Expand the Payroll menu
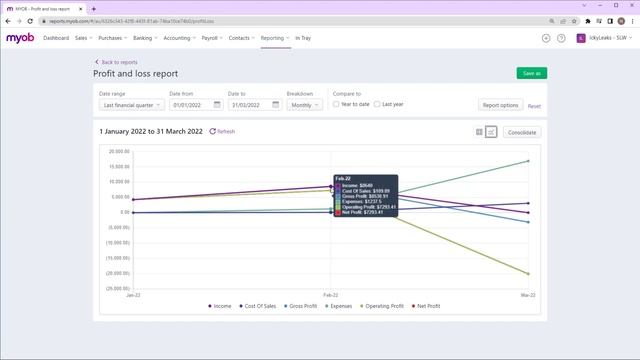Viewport: 640px width, 360px height. point(212,38)
